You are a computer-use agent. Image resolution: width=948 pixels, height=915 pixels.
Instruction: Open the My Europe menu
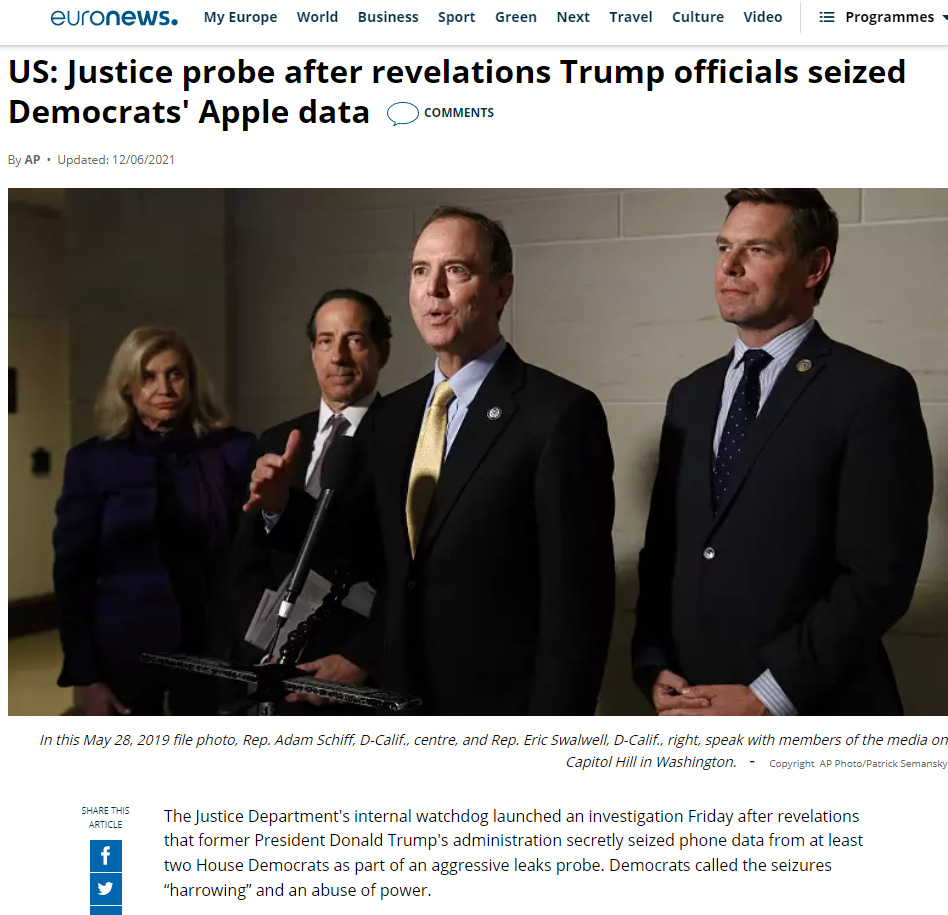coord(241,17)
